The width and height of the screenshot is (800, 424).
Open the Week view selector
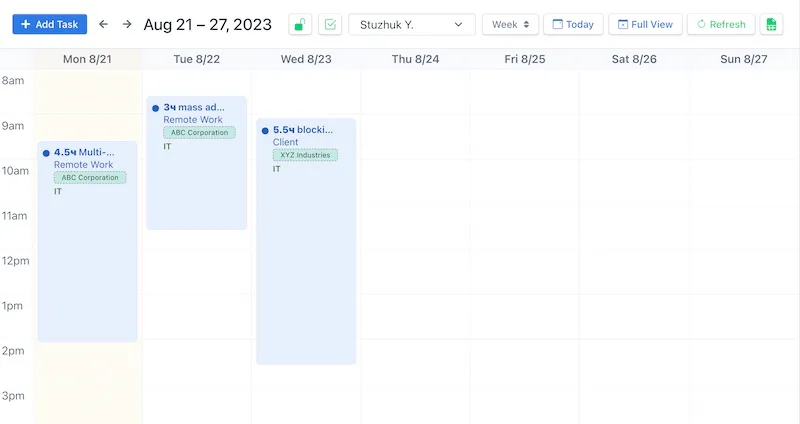510,24
